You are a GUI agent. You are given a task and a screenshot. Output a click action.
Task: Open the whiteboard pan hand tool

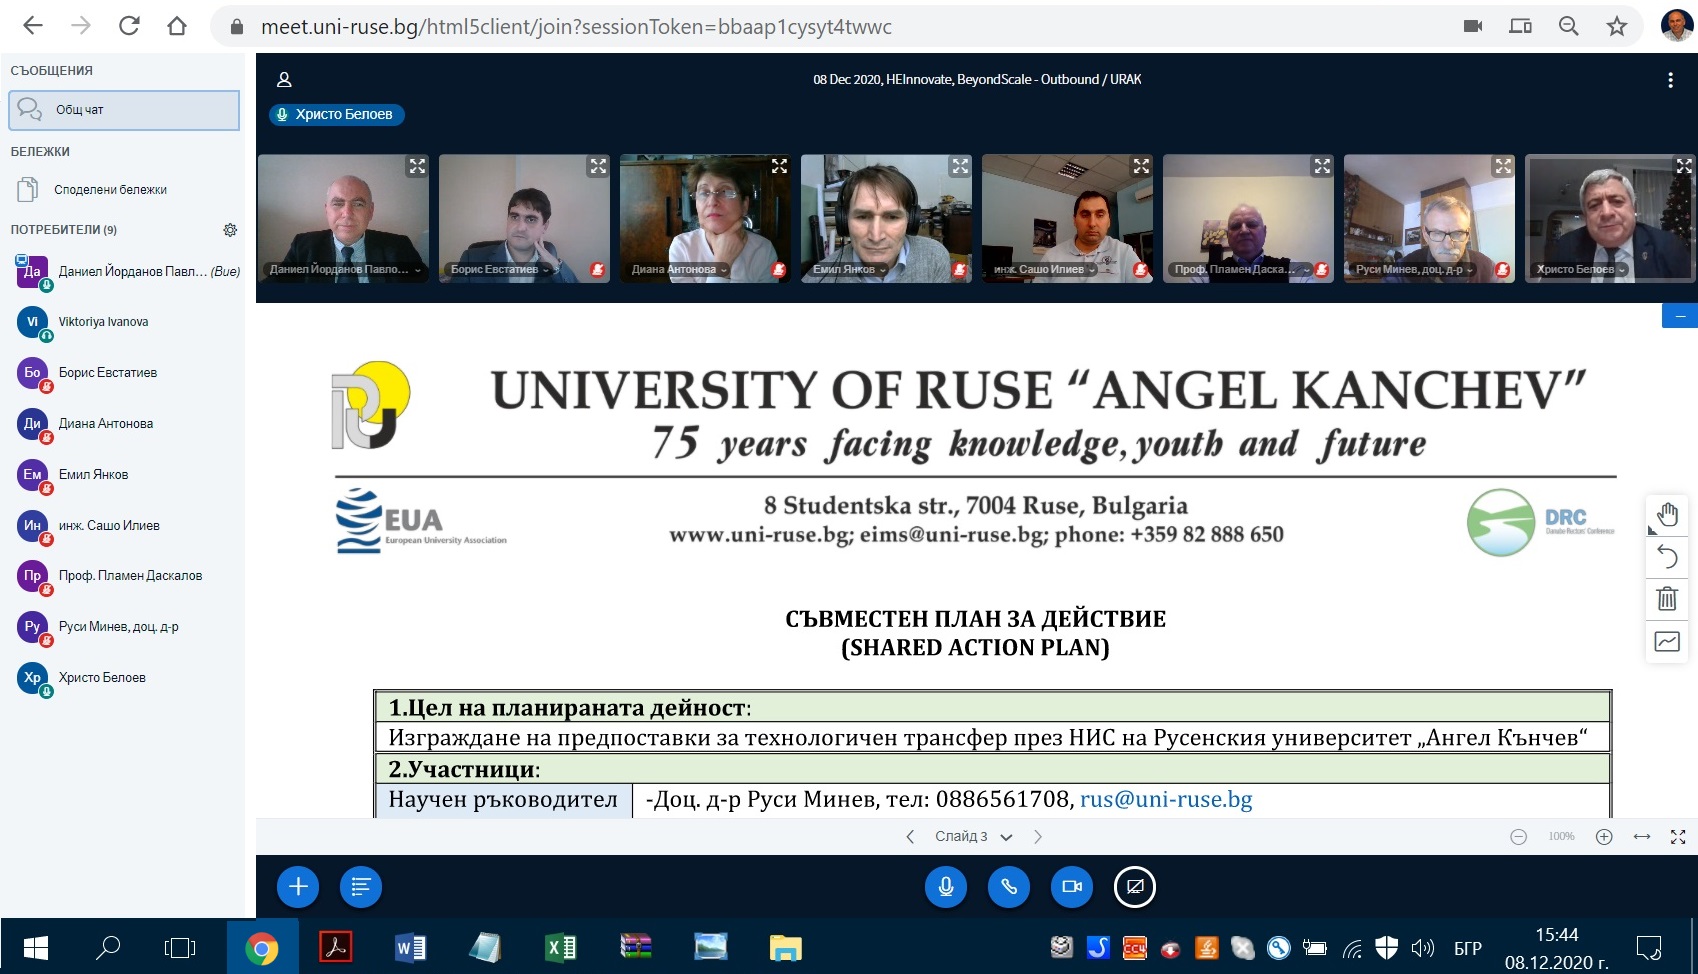click(1667, 515)
